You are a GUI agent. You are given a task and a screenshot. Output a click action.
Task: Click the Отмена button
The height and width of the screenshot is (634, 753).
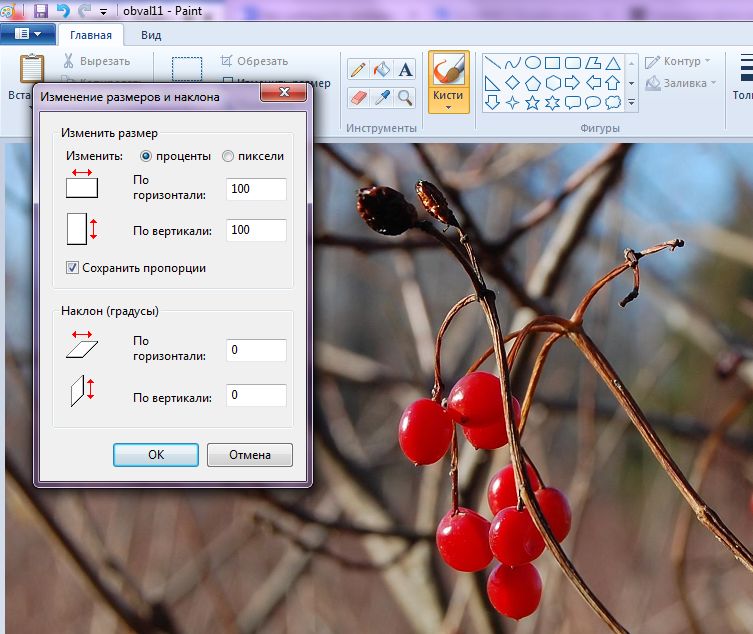click(x=250, y=454)
